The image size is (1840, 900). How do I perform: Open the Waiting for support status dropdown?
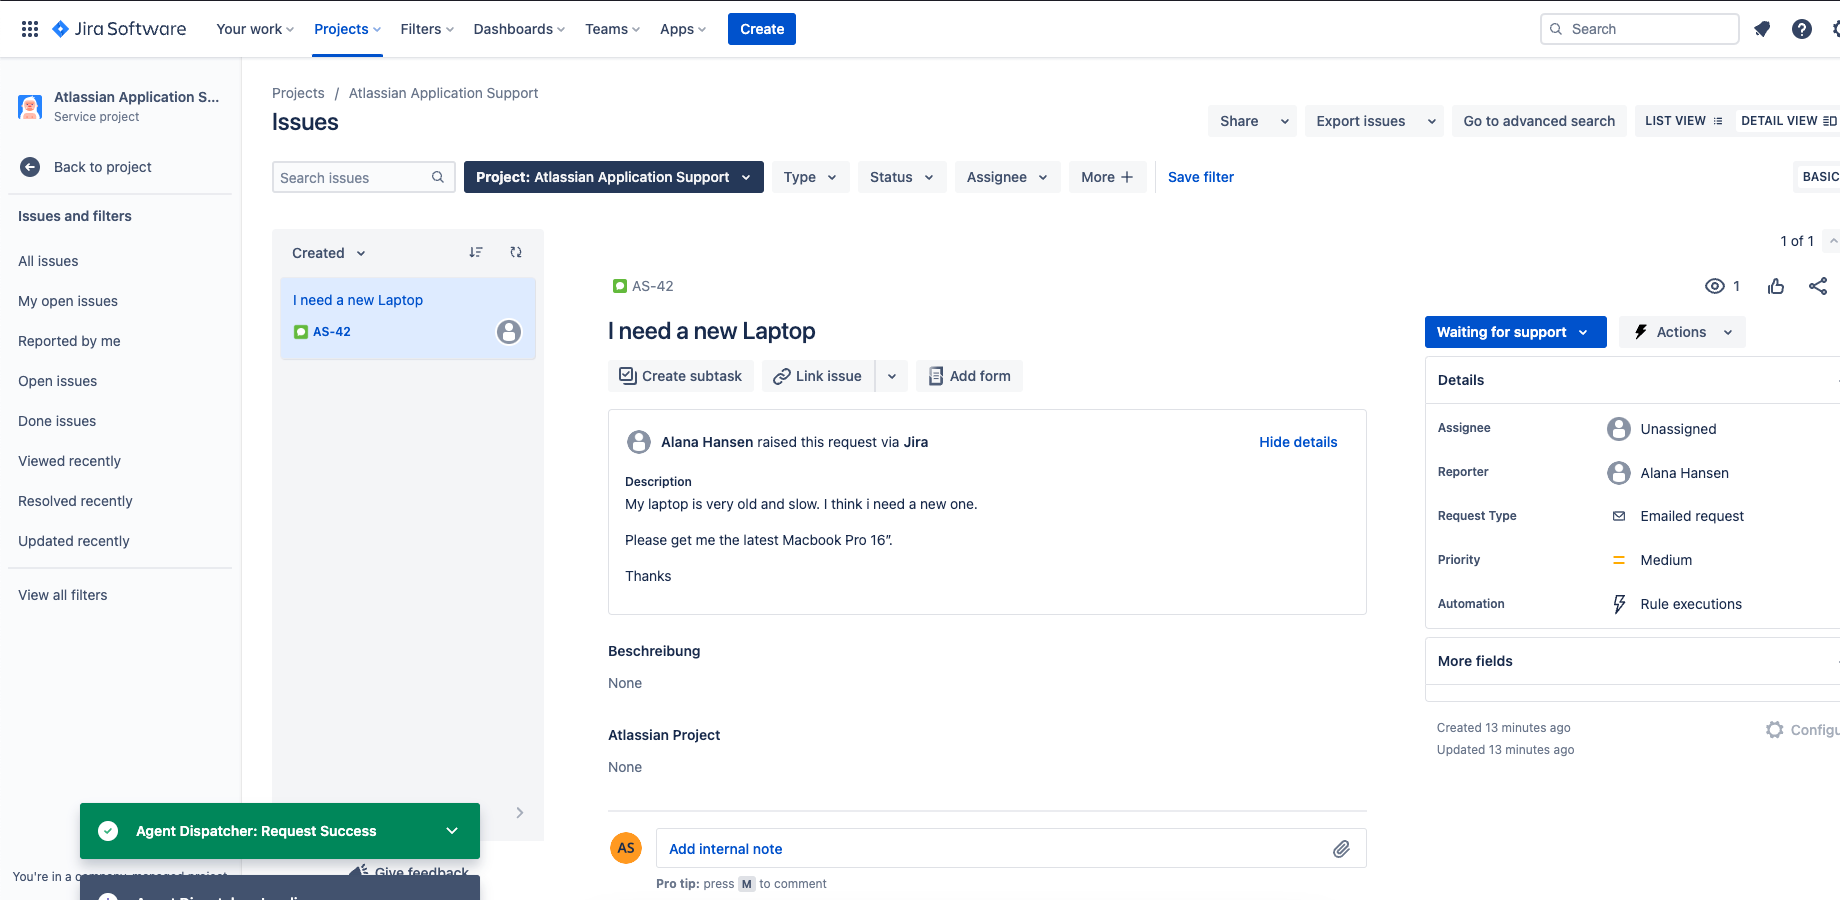[1515, 332]
